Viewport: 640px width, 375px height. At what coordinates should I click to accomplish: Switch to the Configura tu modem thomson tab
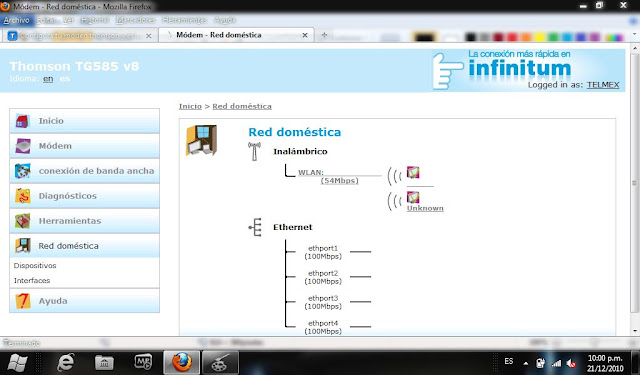[x=79, y=36]
